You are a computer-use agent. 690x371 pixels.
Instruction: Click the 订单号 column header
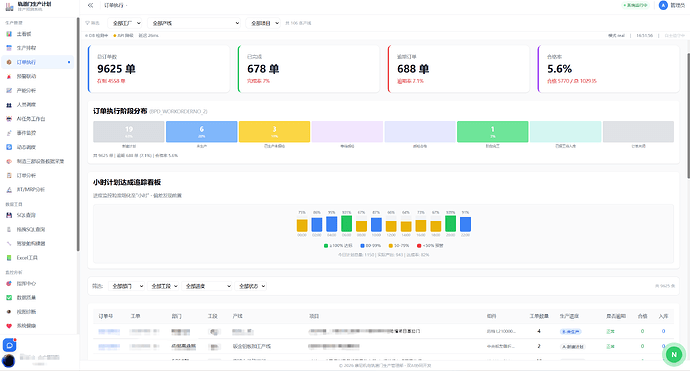pyautogui.click(x=106, y=316)
